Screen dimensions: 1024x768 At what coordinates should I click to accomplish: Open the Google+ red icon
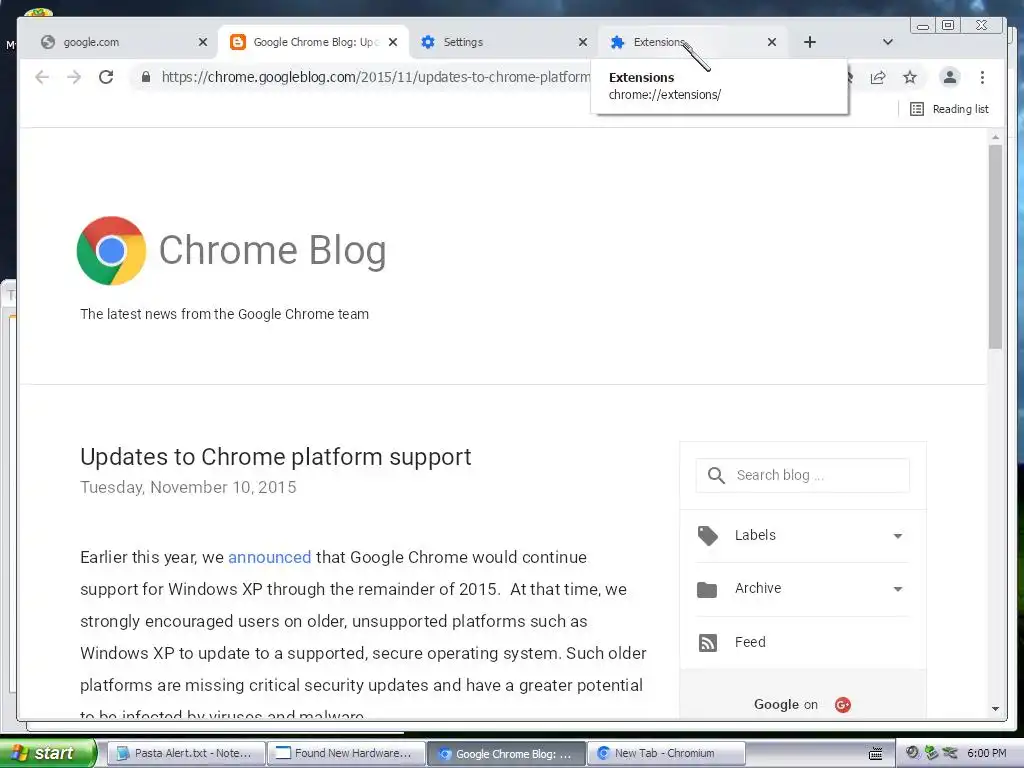[x=842, y=705]
